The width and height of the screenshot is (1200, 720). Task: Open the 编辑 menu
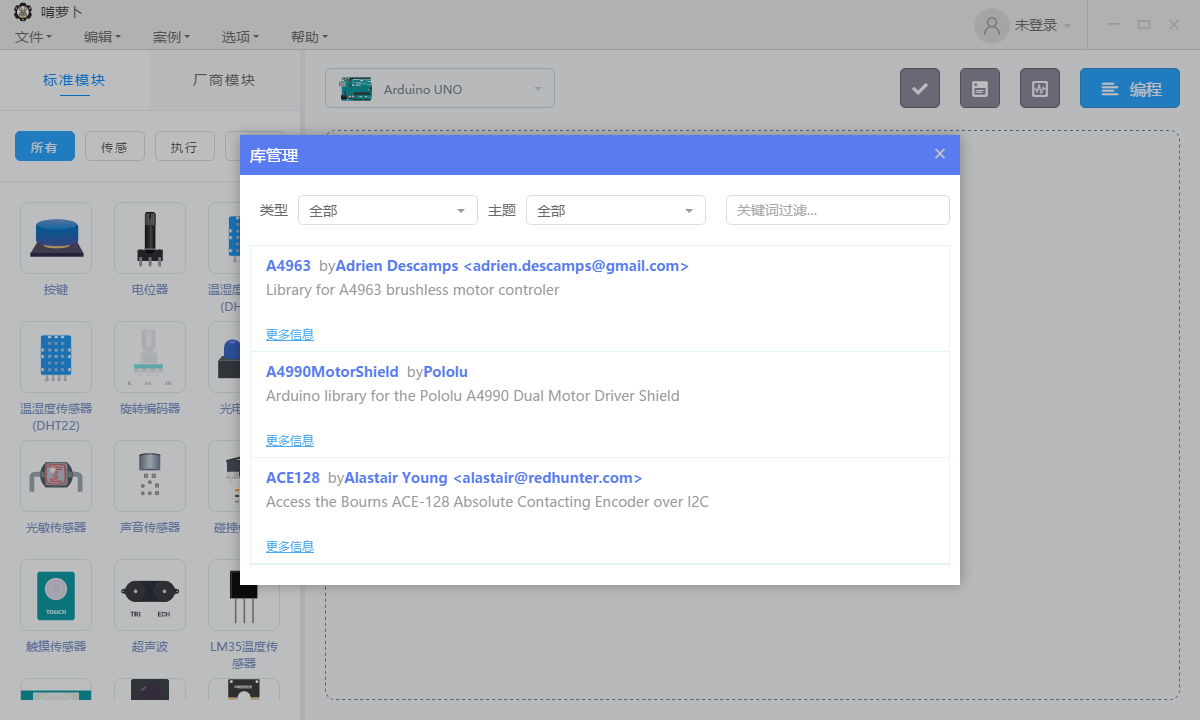point(102,37)
